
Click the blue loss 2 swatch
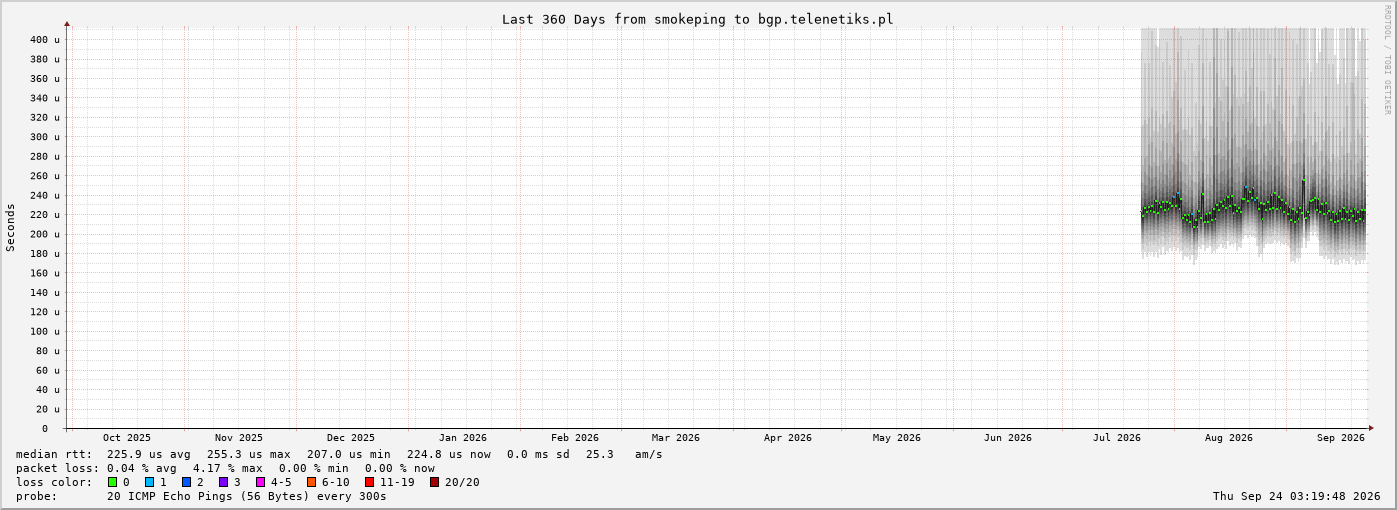point(187,482)
